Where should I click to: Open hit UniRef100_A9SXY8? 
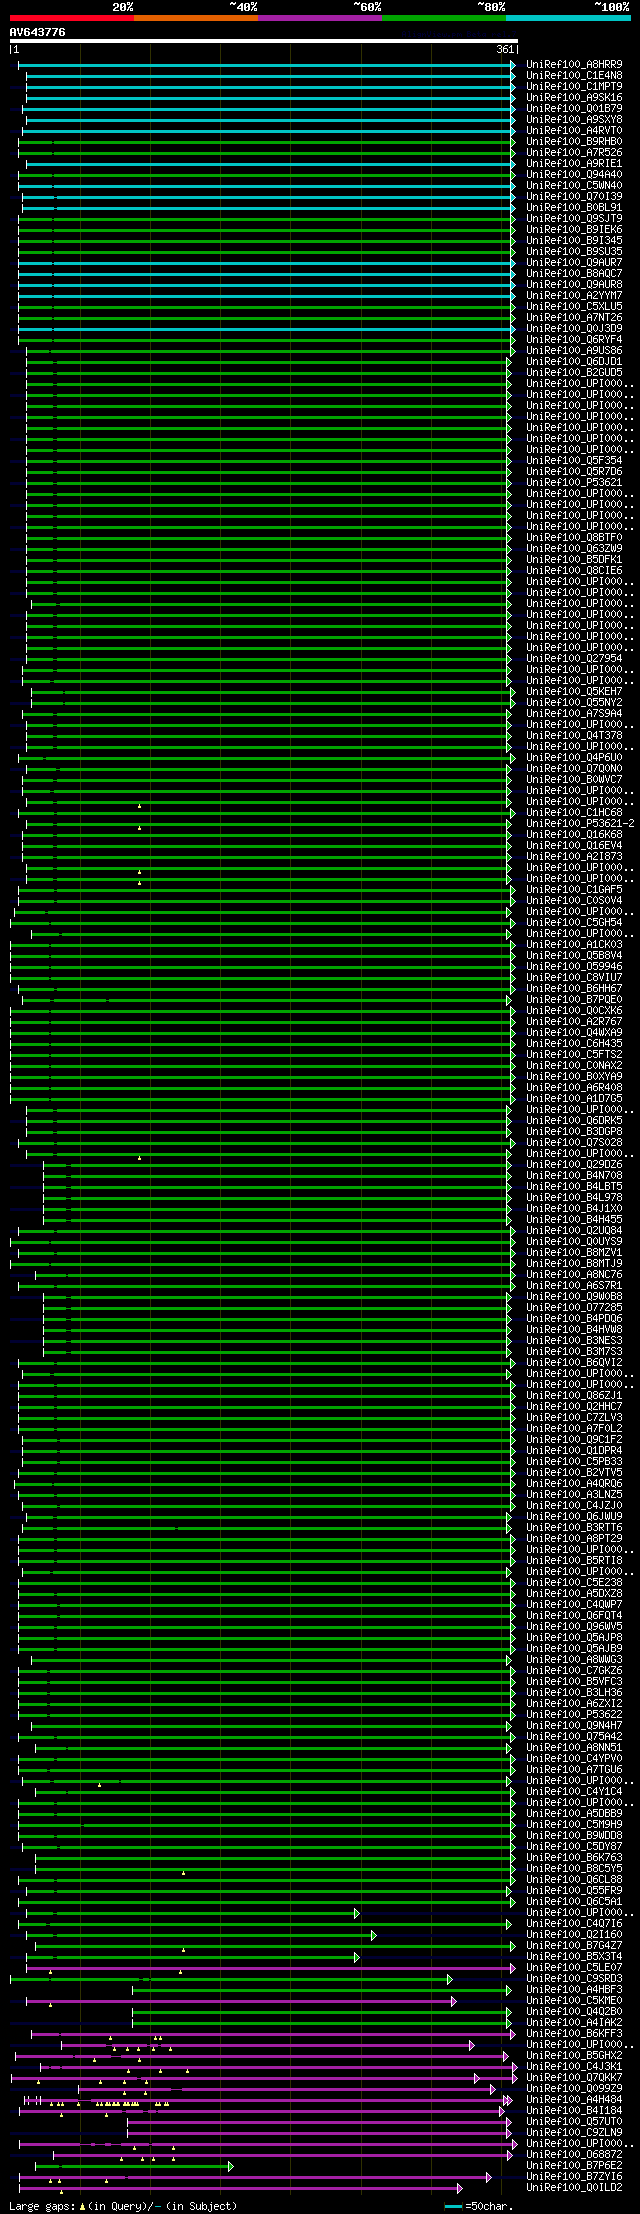coord(574,120)
